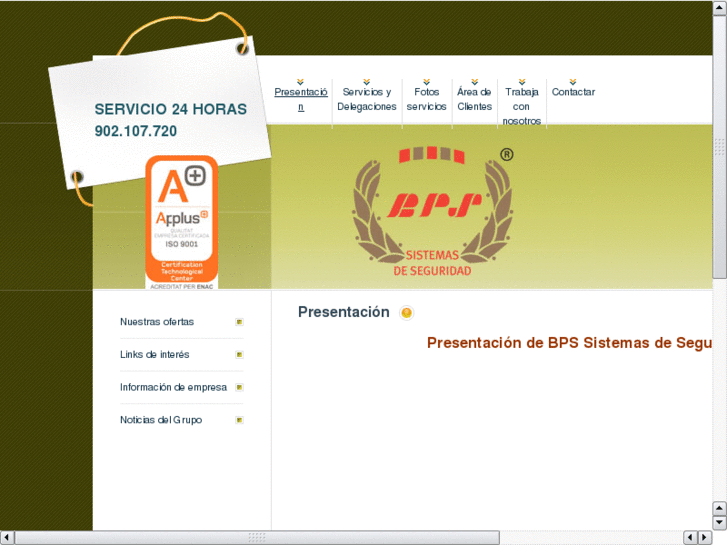Image resolution: width=727 pixels, height=545 pixels.
Task: Click square bullet icon beside Información de empresa
Action: [239, 387]
